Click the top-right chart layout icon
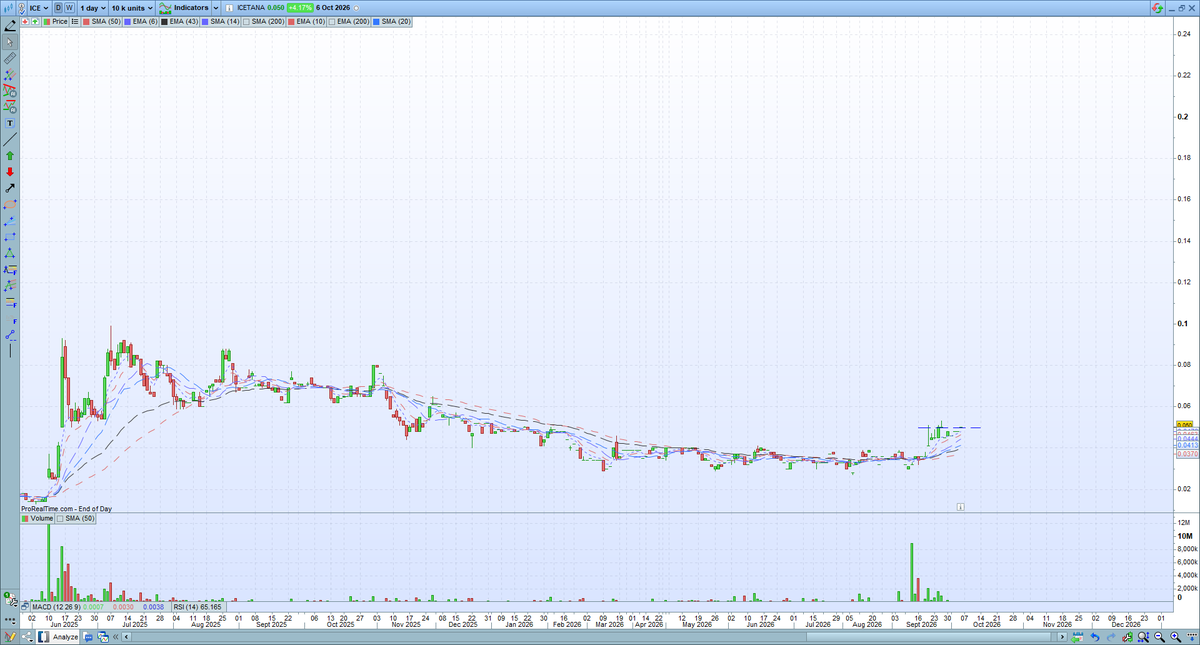This screenshot has height=645, width=1200. [x=1157, y=7]
